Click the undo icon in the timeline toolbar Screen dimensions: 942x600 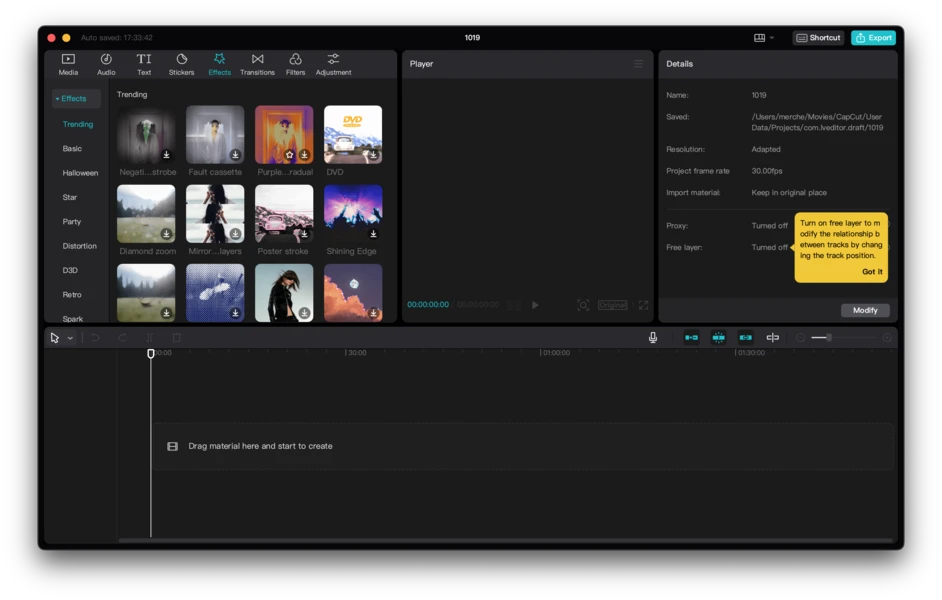coord(95,337)
